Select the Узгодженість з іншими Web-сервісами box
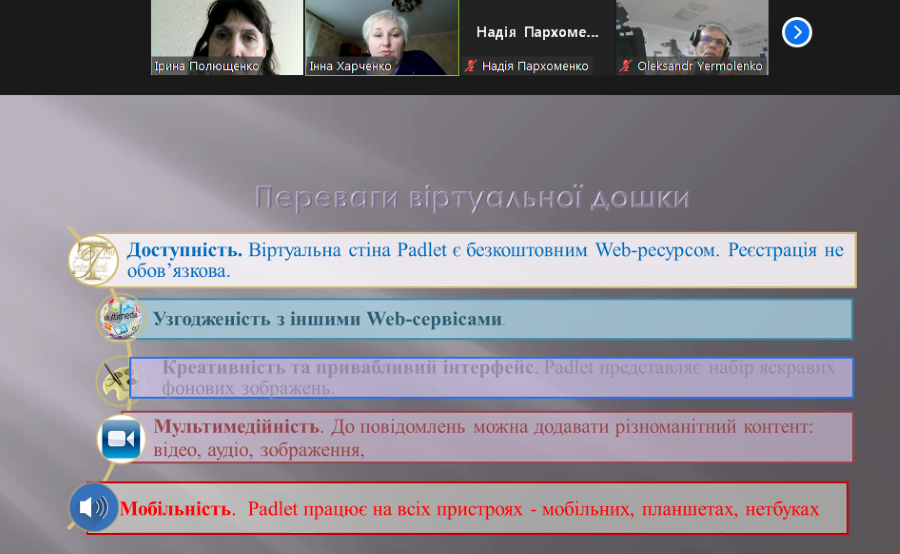The image size is (900, 554). coord(494,319)
